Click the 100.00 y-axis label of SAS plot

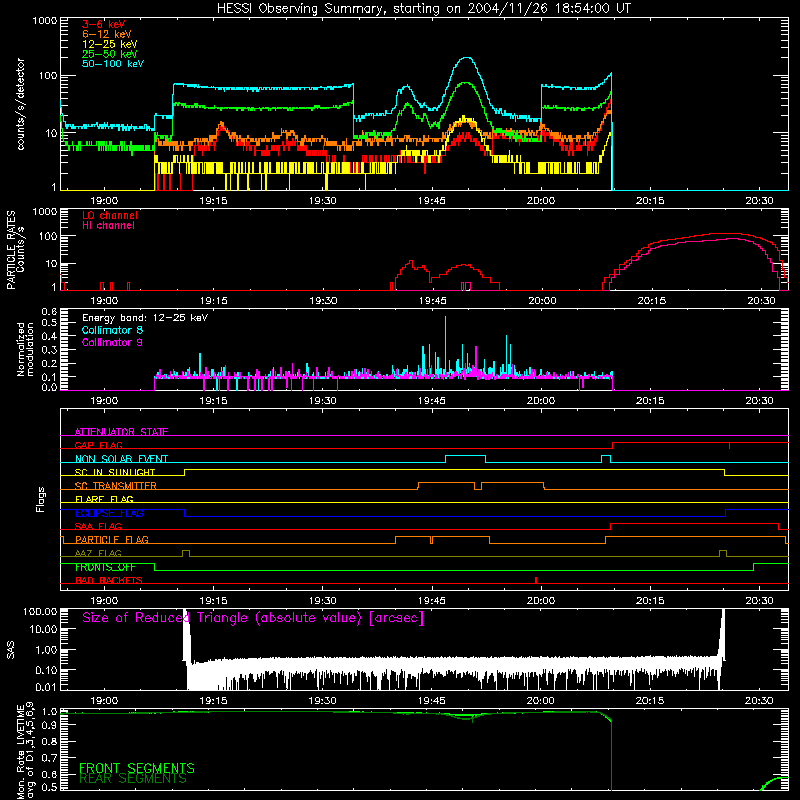[x=40, y=611]
